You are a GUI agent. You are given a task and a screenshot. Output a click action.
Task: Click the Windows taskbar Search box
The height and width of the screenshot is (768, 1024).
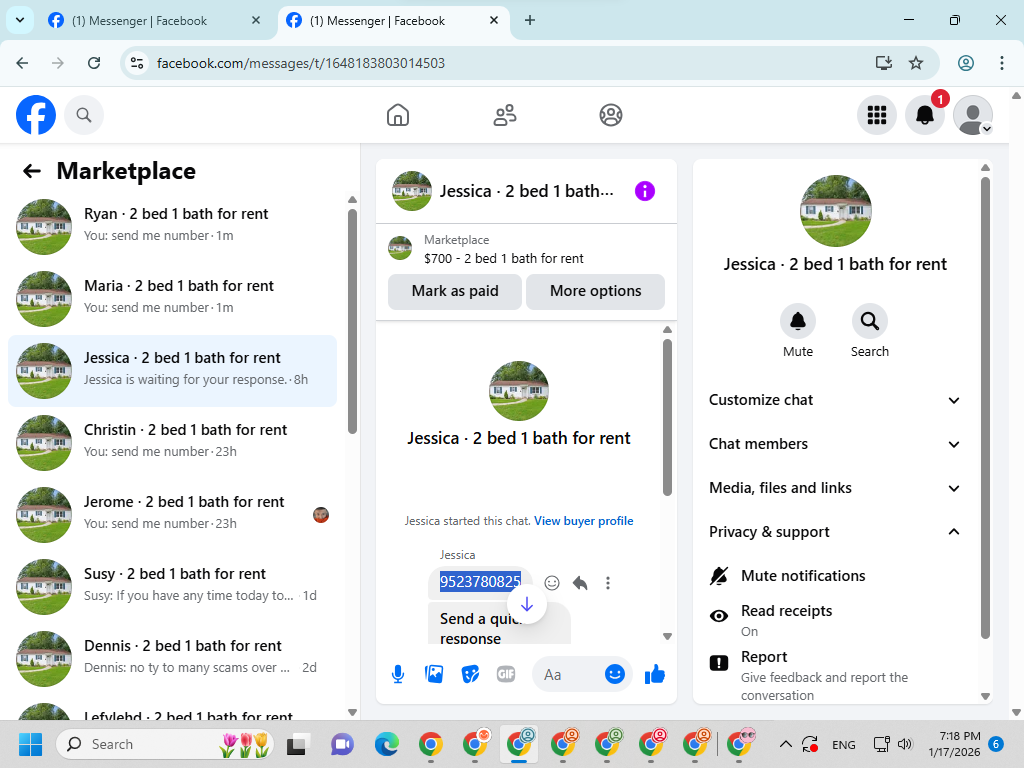(x=163, y=744)
